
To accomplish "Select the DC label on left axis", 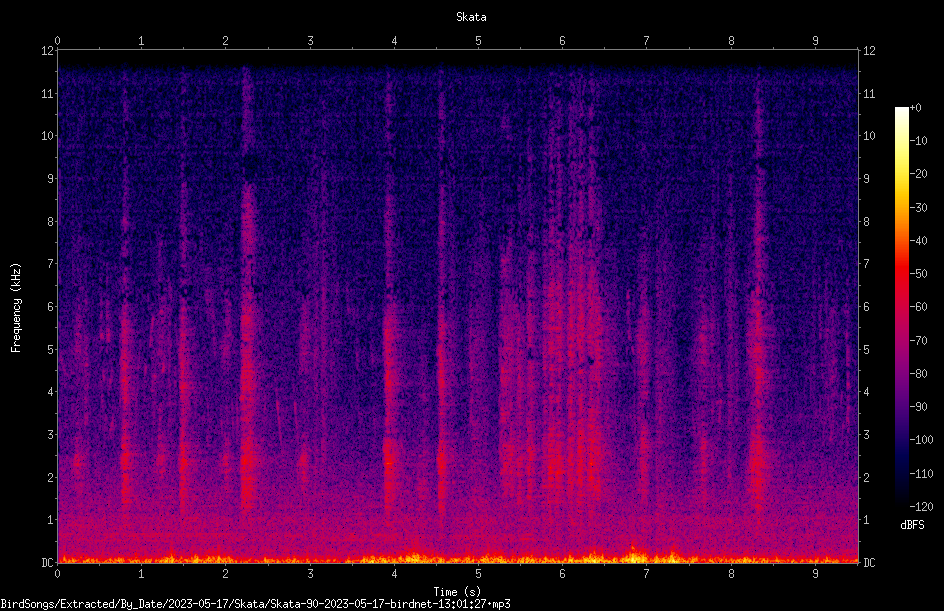I will click(48, 563).
